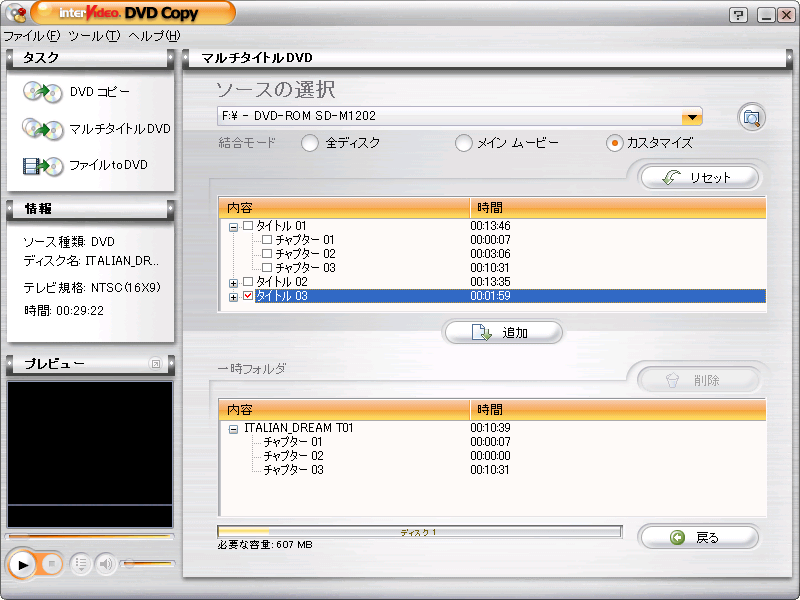Select the マルチタイトルDVD task icon
This screenshot has height=600, width=800.
pos(42,129)
